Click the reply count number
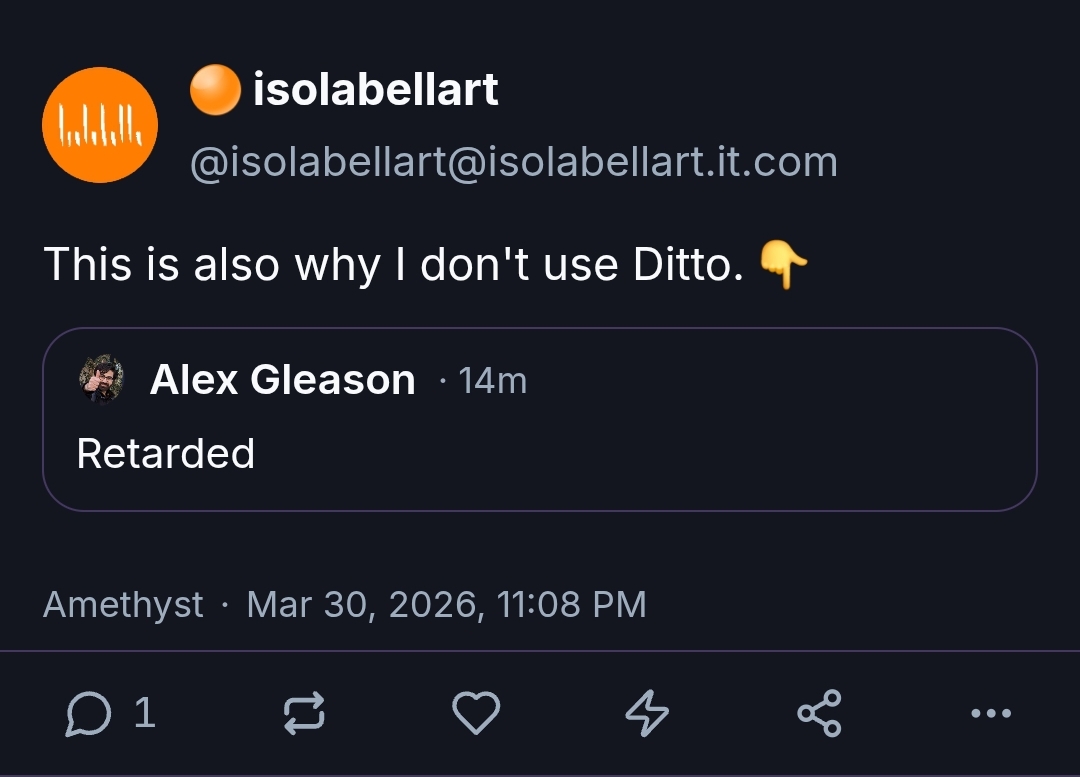Image resolution: width=1080 pixels, height=777 pixels. 144,713
